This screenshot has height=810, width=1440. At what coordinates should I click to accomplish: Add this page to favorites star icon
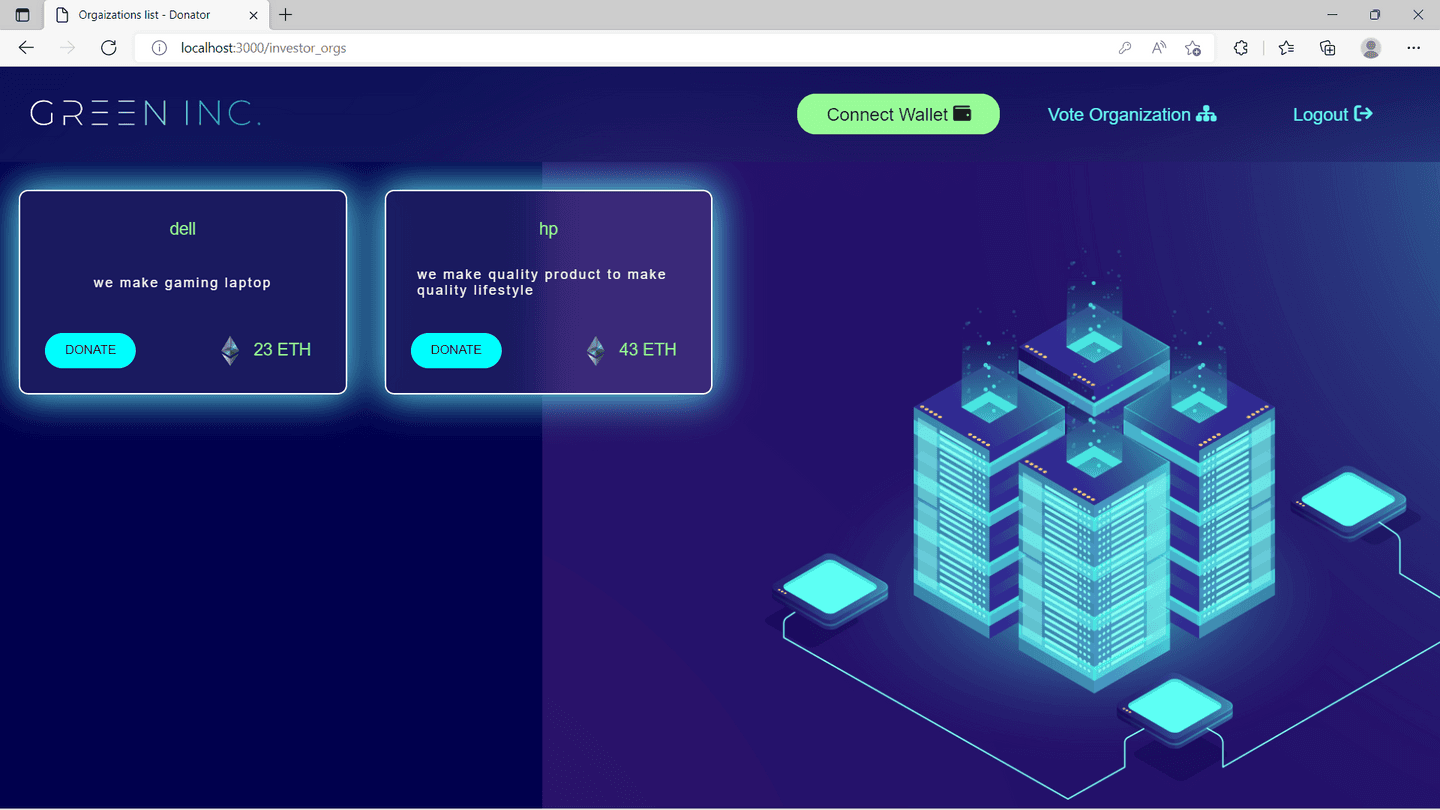pos(1193,47)
